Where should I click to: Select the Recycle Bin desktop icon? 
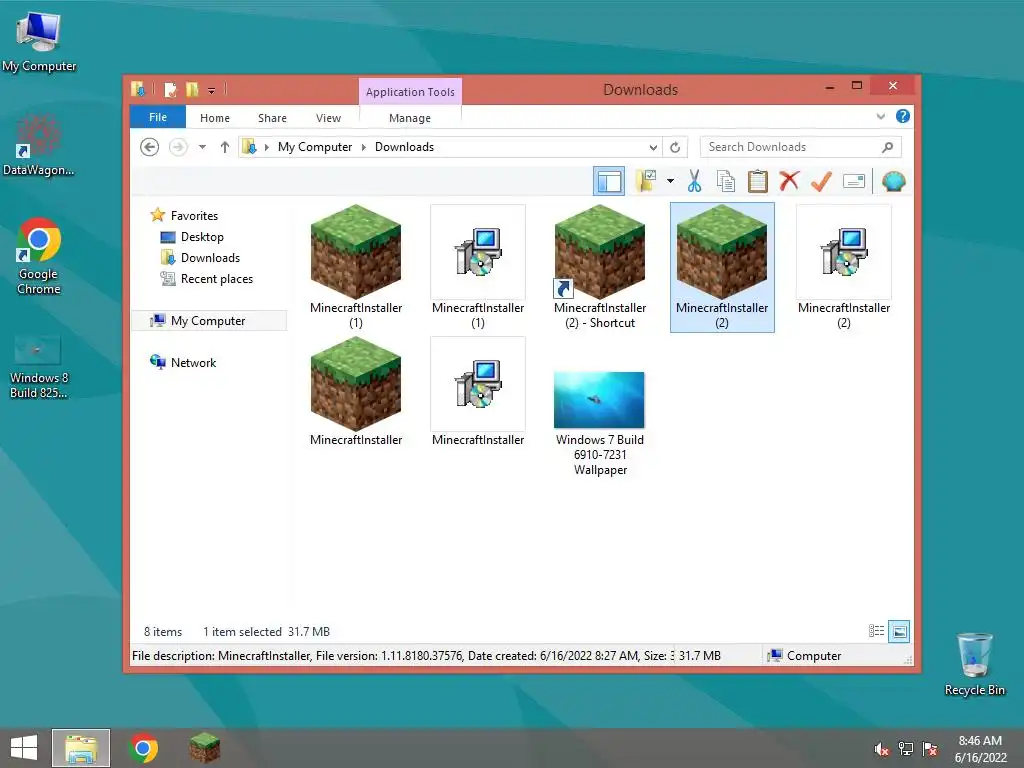pyautogui.click(x=974, y=664)
